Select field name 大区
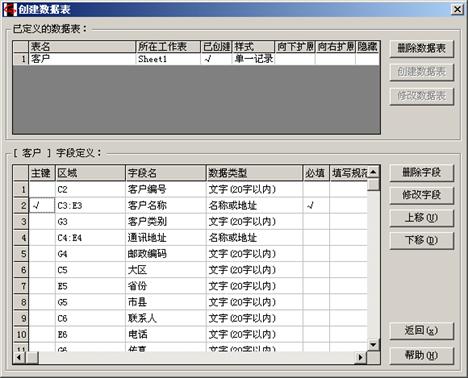 coord(166,270)
